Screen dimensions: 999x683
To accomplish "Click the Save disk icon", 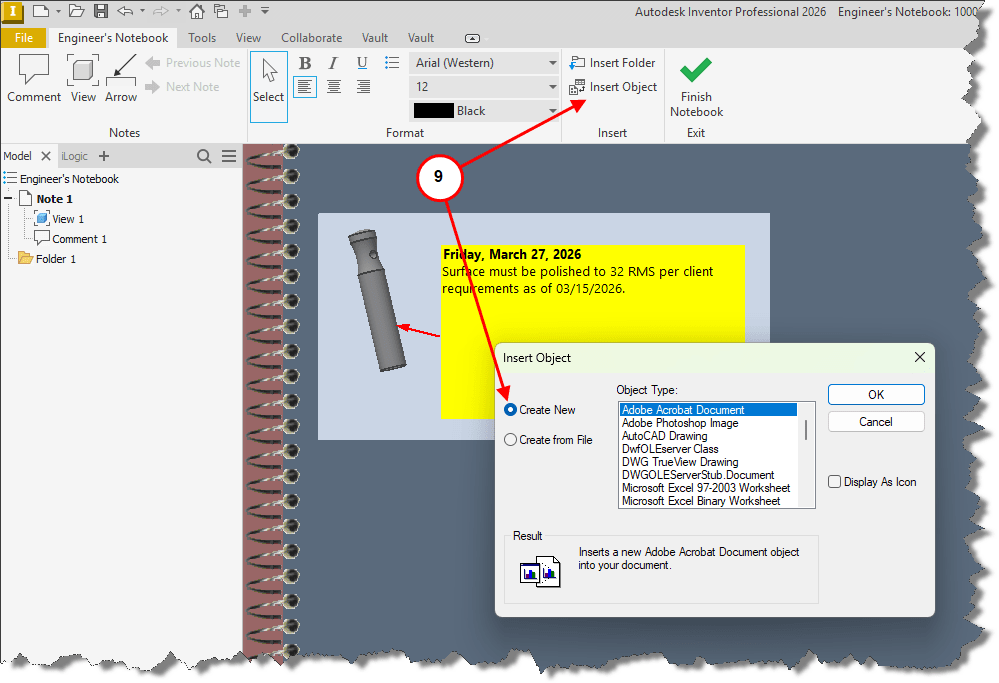I will point(101,11).
